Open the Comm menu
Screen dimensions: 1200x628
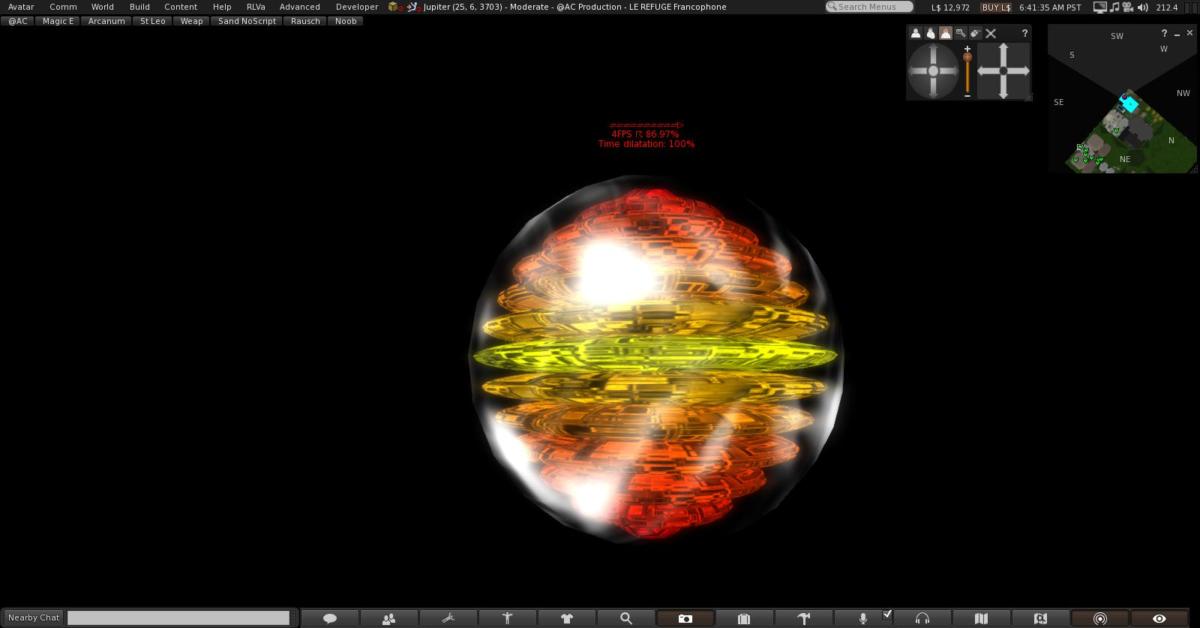pyautogui.click(x=63, y=7)
